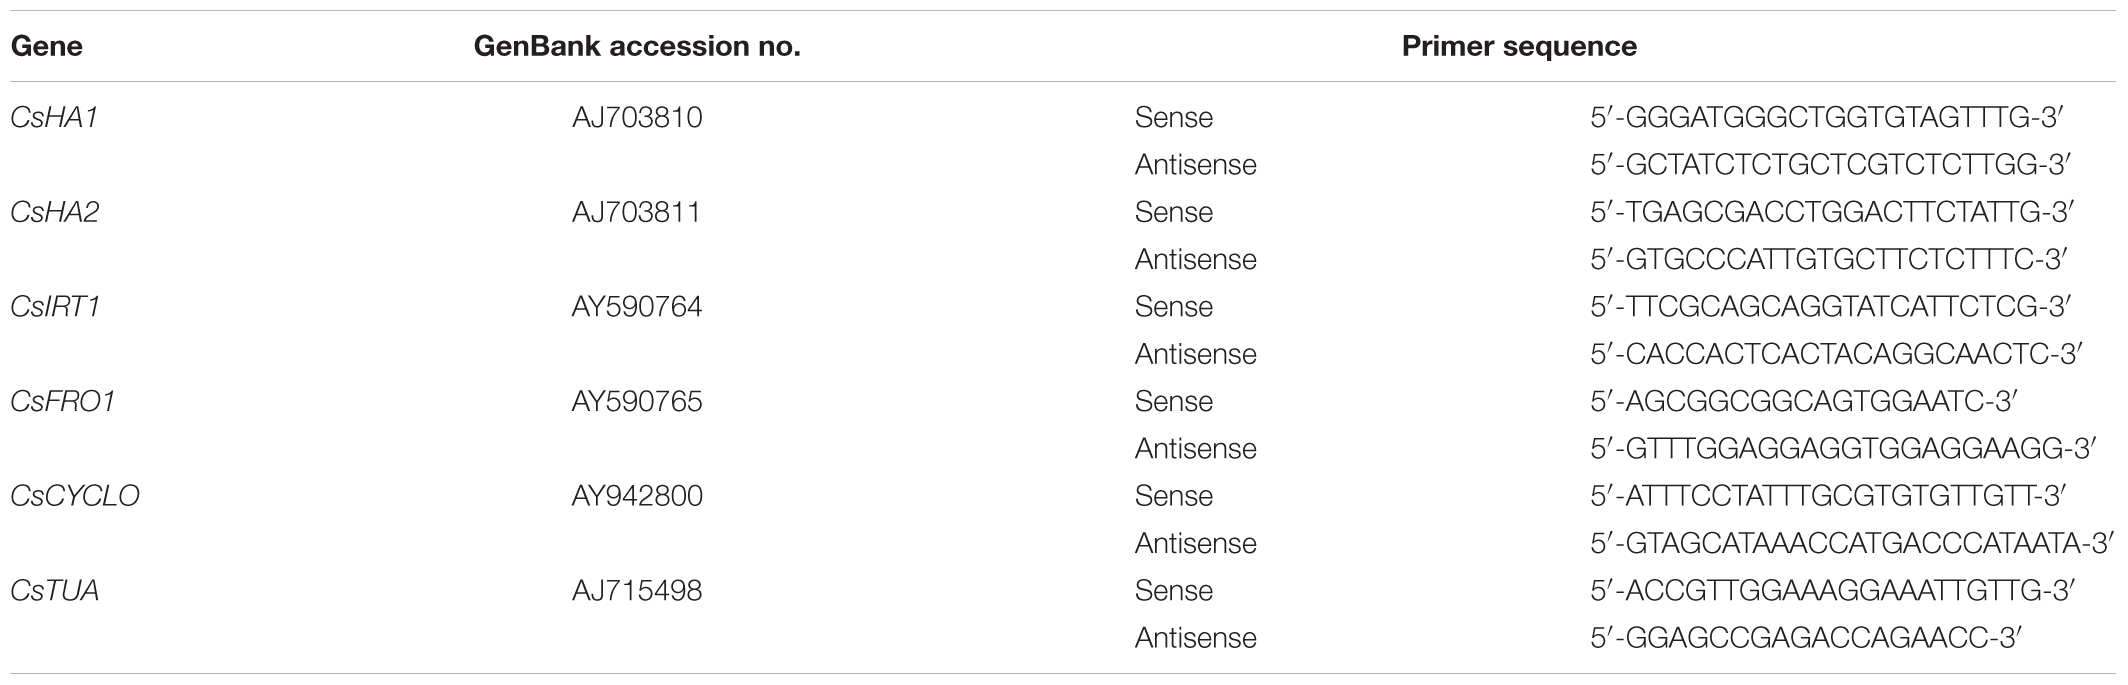Click accession number AJ703810

click(x=637, y=117)
